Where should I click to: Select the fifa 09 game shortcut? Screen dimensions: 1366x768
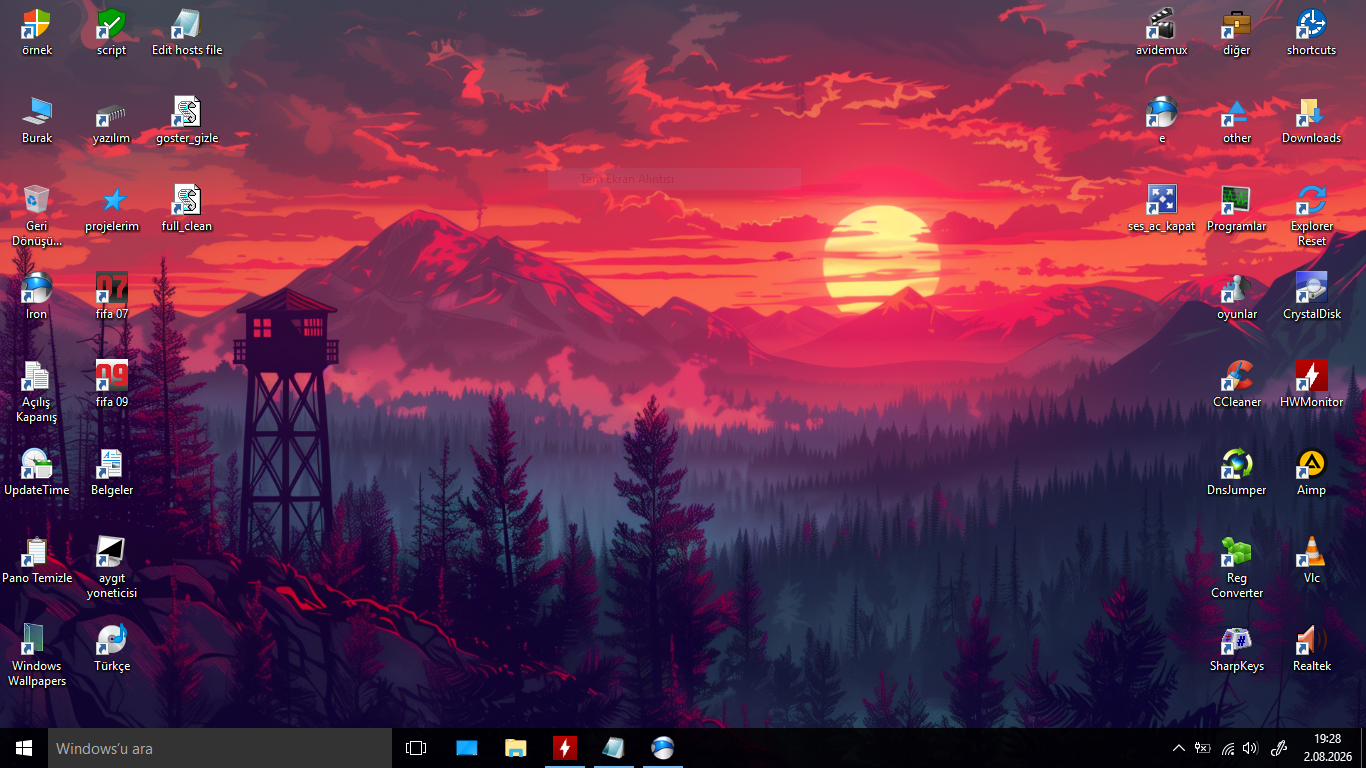tap(111, 384)
